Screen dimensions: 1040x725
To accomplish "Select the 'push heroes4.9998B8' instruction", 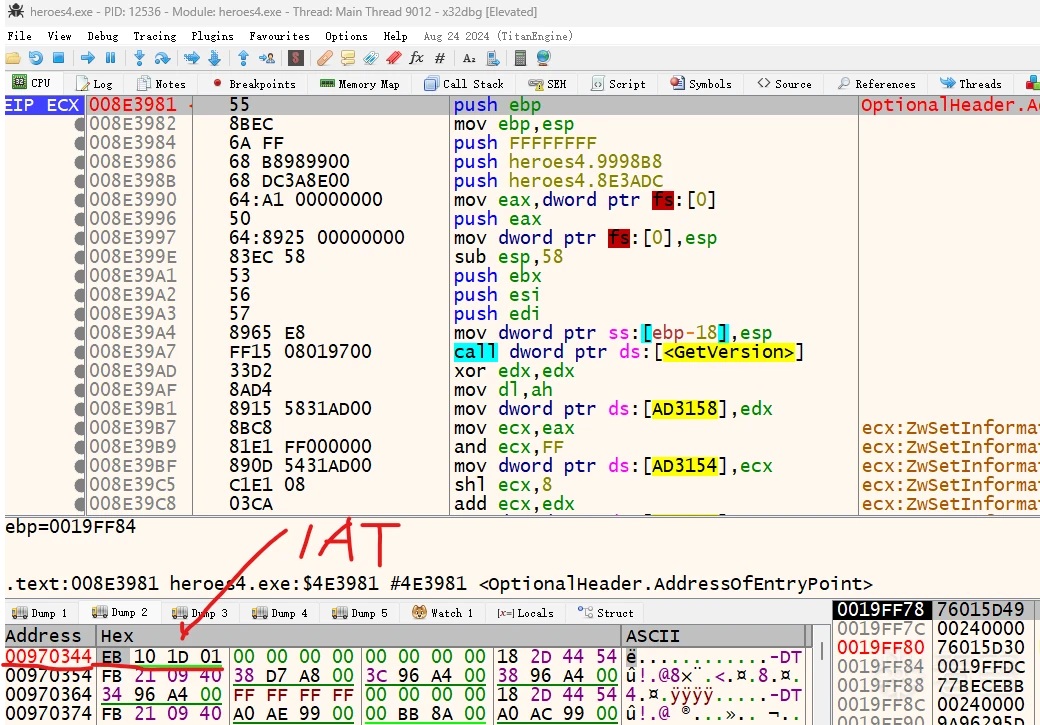I will pos(558,162).
